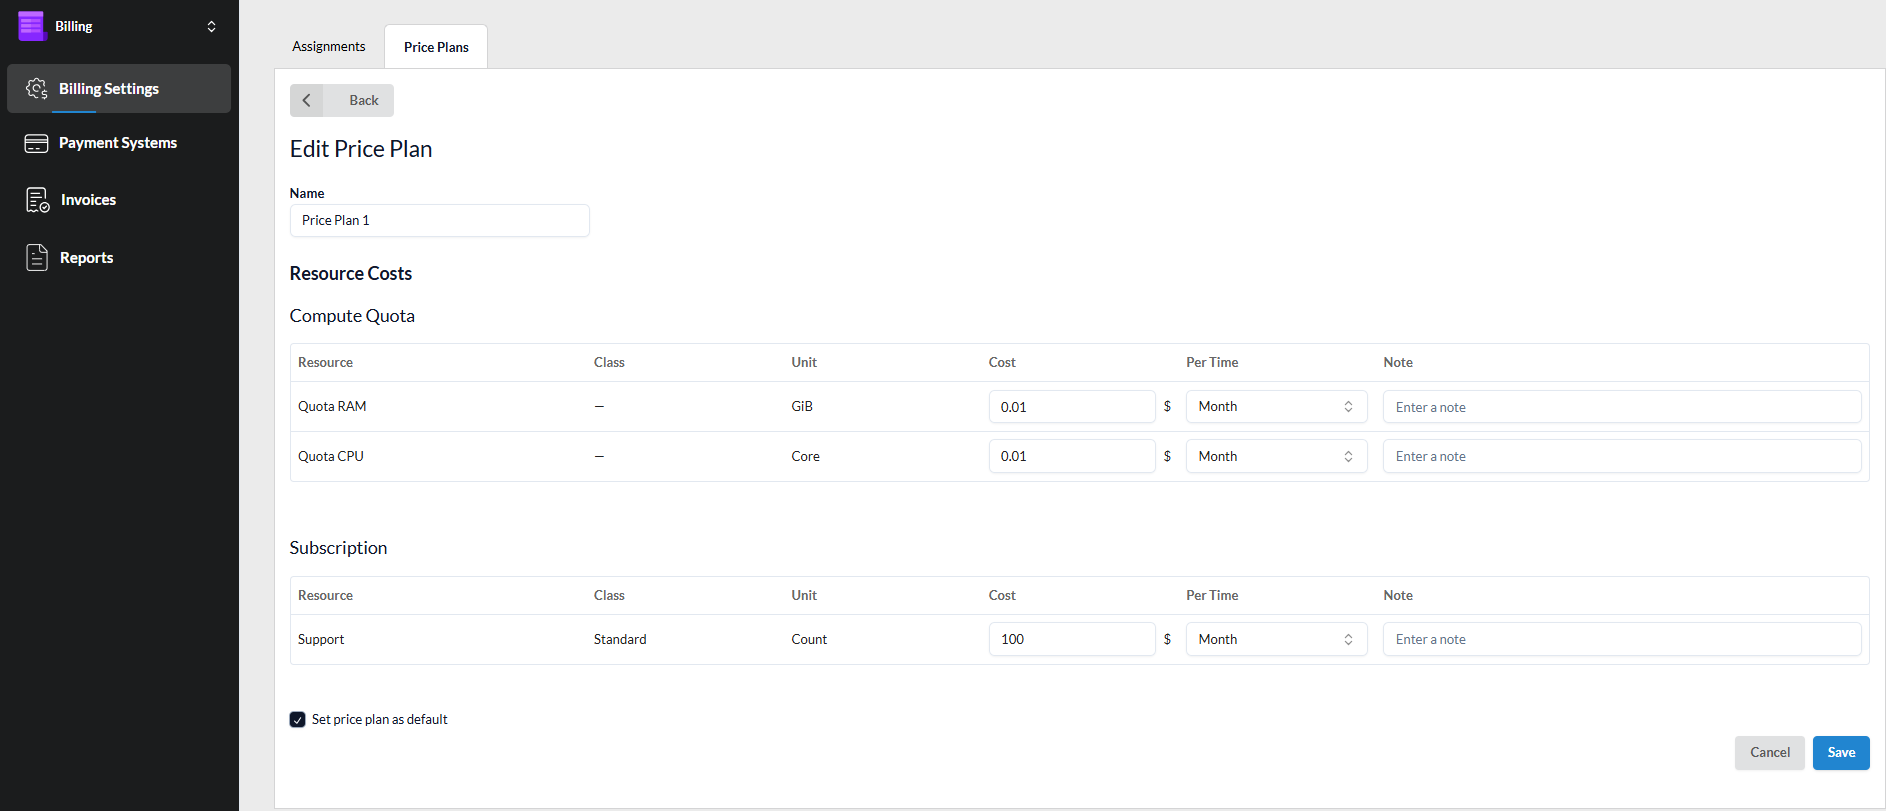Click the Billing Settings gear icon
The height and width of the screenshot is (811, 1886).
[37, 89]
